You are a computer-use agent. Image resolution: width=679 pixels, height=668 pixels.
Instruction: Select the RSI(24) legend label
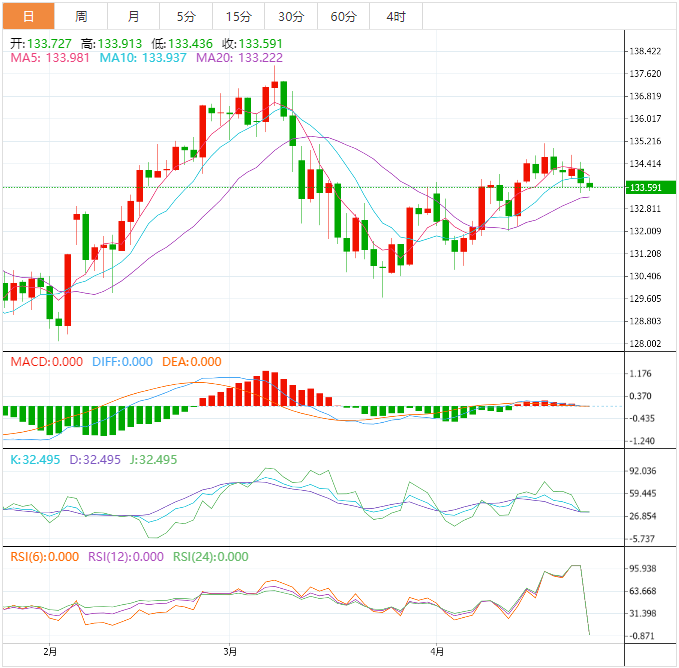coord(211,557)
